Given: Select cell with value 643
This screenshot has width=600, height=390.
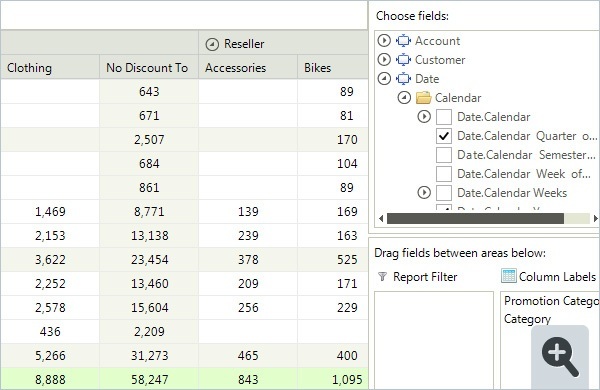Looking at the screenshot, I should pos(149,91).
